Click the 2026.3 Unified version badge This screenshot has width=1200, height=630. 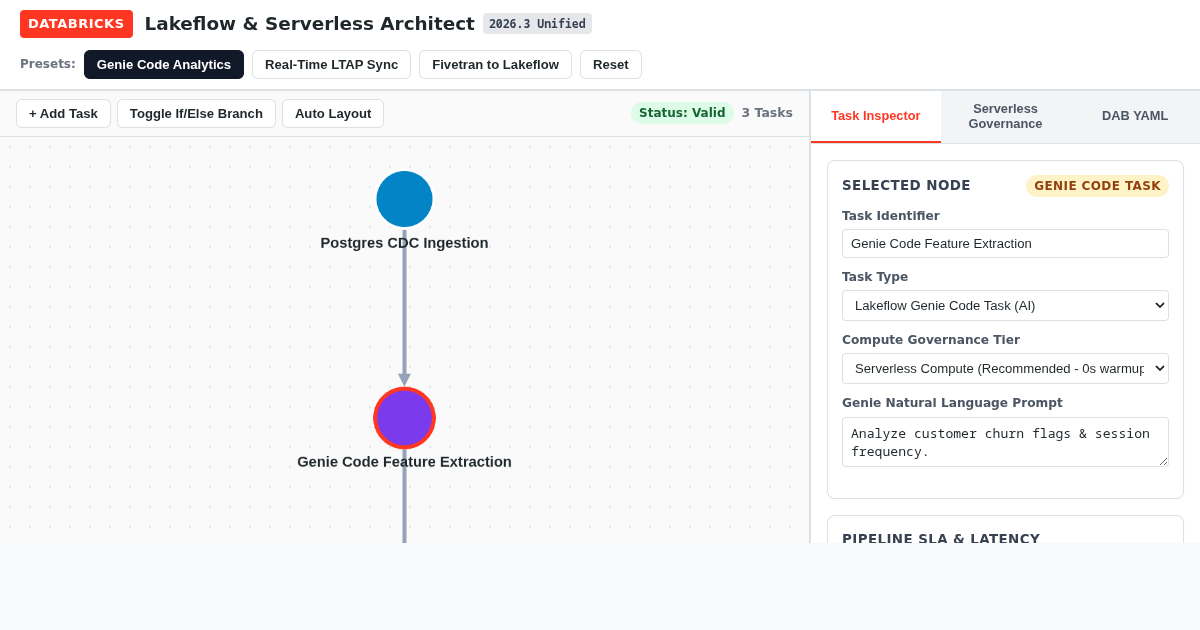coord(537,24)
